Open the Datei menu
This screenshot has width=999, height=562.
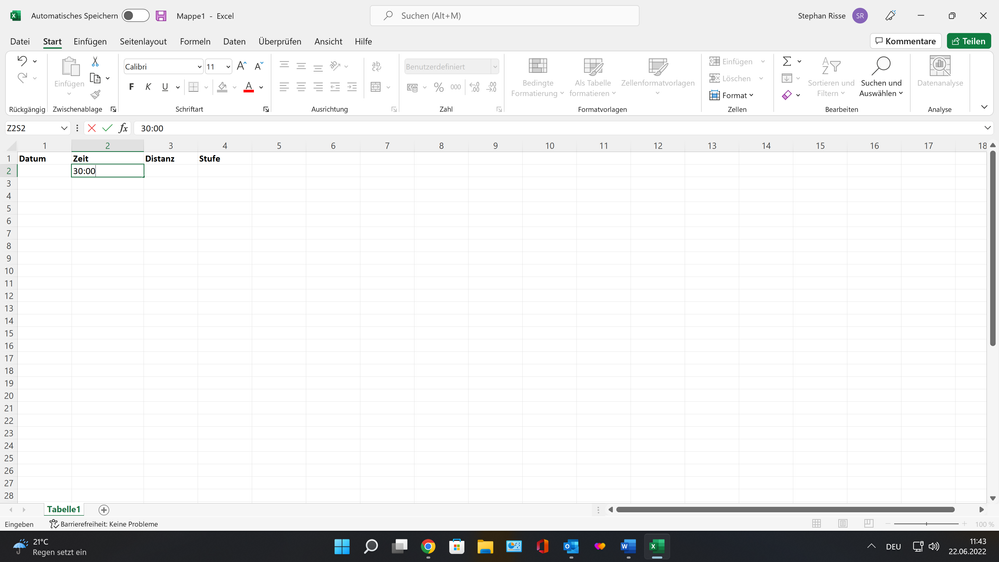pos(20,41)
